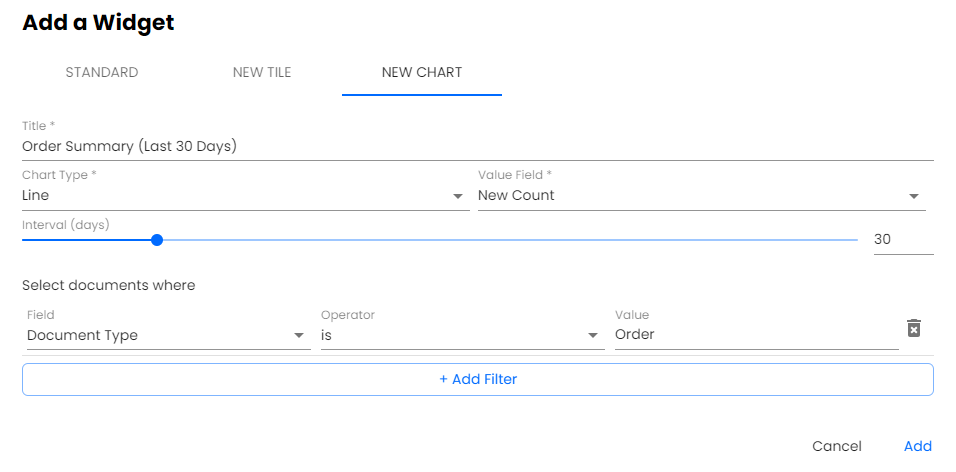Select the NEW CHART tab
The width and height of the screenshot is (956, 472).
(422, 73)
